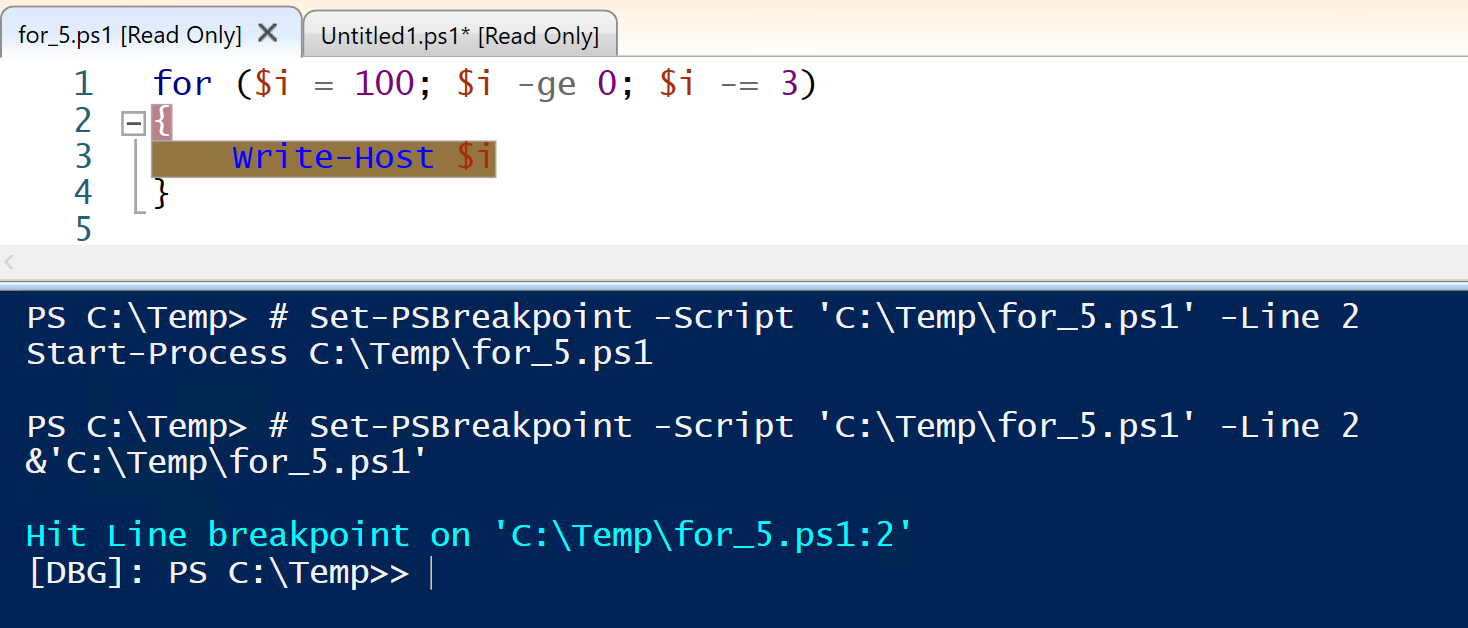The height and width of the screenshot is (628, 1468).
Task: Click the number 100 in the loop
Action: pyautogui.click(x=384, y=84)
